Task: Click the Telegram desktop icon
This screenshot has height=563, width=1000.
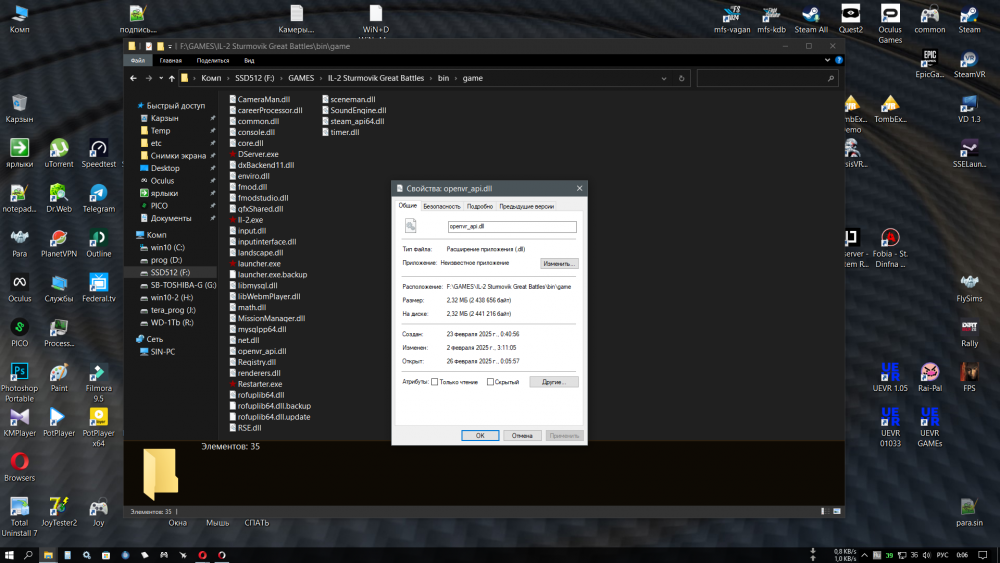Action: pyautogui.click(x=98, y=194)
